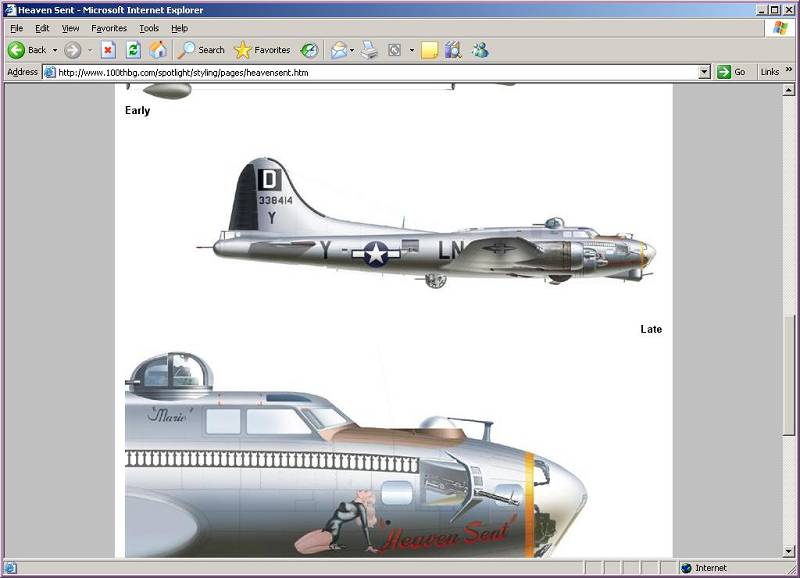Viewport: 800px width, 578px height.
Task: Open the Mail options dropdown arrow
Action: pos(352,50)
